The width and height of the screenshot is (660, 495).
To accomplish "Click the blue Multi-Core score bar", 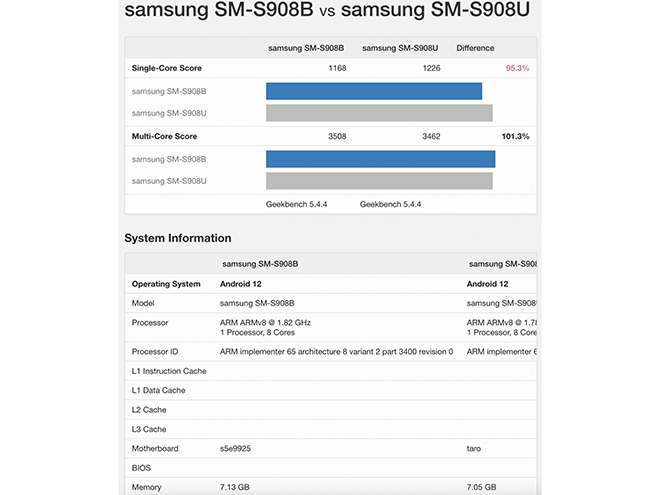I will [381, 159].
